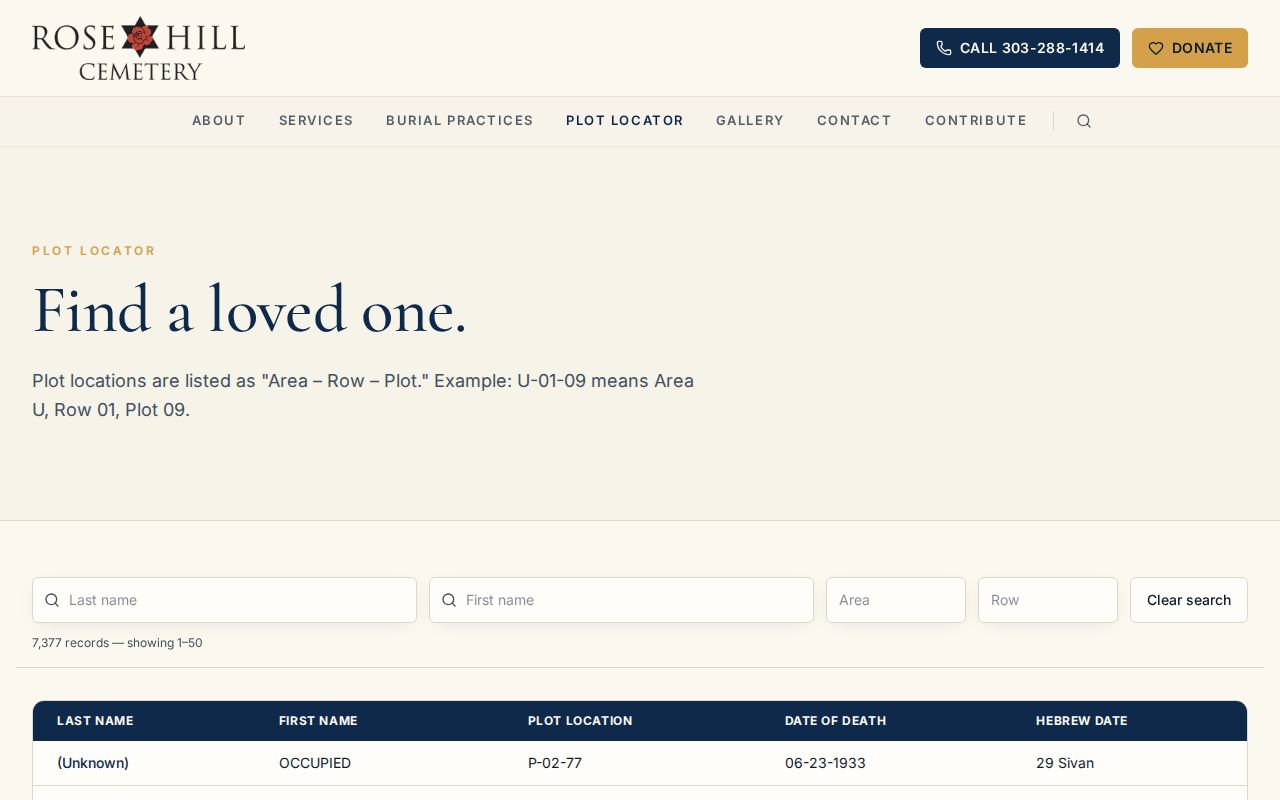Click the phone icon in call button
1280x800 pixels.
pyautogui.click(x=943, y=48)
